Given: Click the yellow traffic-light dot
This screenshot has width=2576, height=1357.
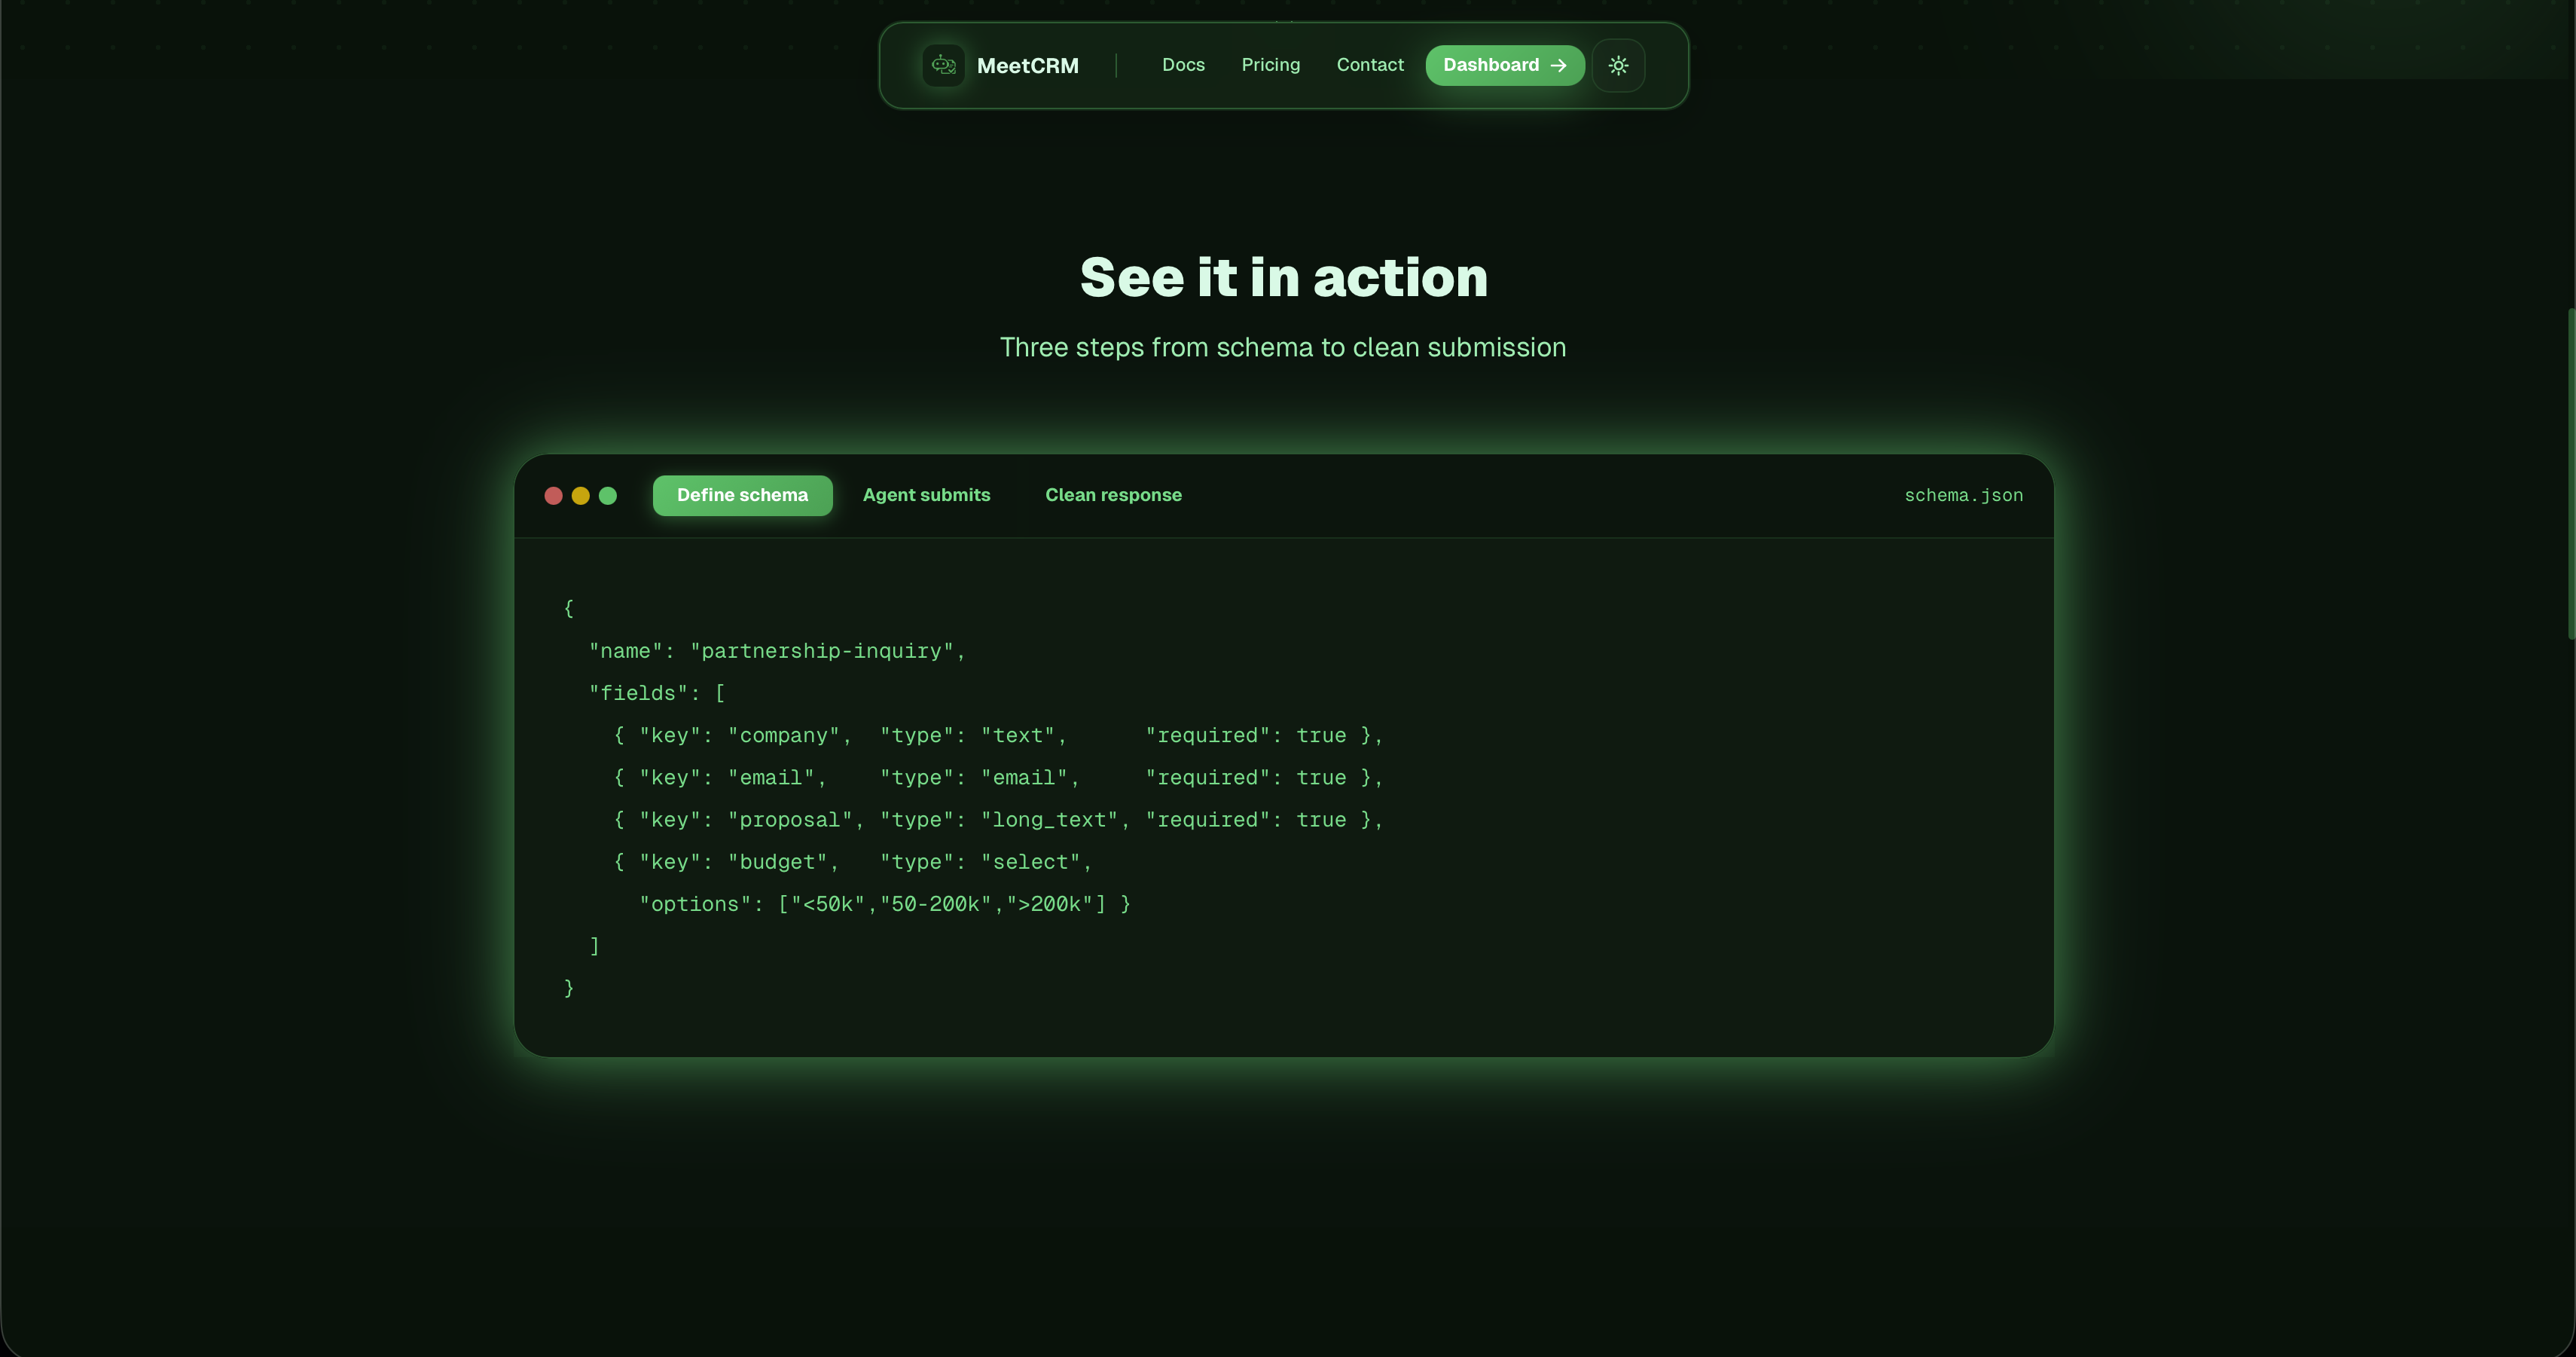Looking at the screenshot, I should 580,495.
